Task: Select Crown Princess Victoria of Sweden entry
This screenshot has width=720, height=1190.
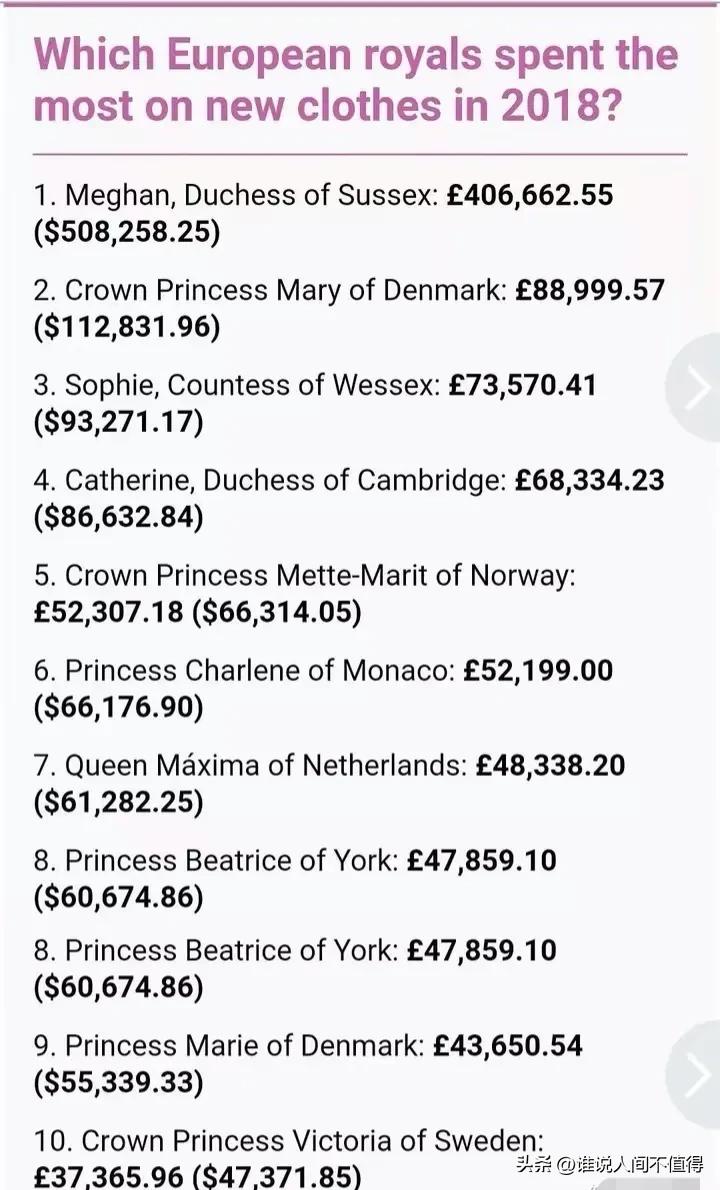Action: click(290, 1140)
